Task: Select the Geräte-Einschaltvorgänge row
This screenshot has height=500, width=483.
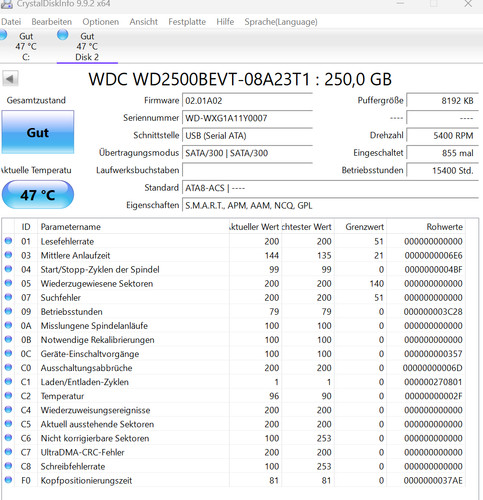Action: coord(233,354)
